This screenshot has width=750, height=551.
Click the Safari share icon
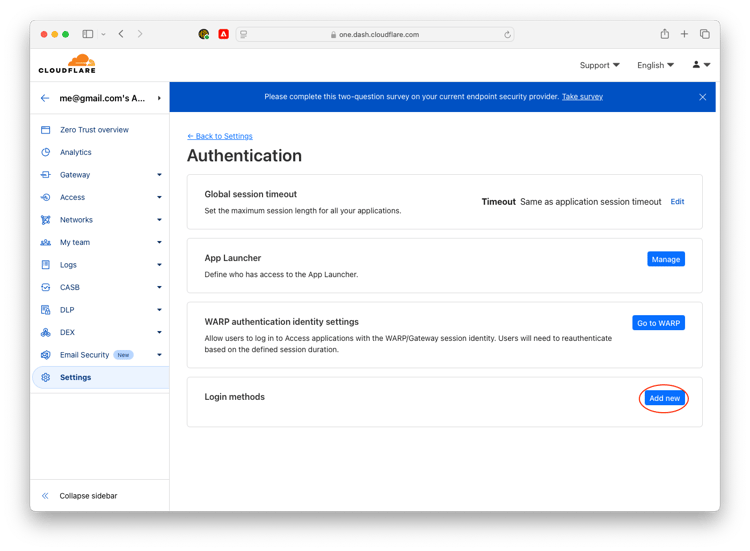coord(664,33)
